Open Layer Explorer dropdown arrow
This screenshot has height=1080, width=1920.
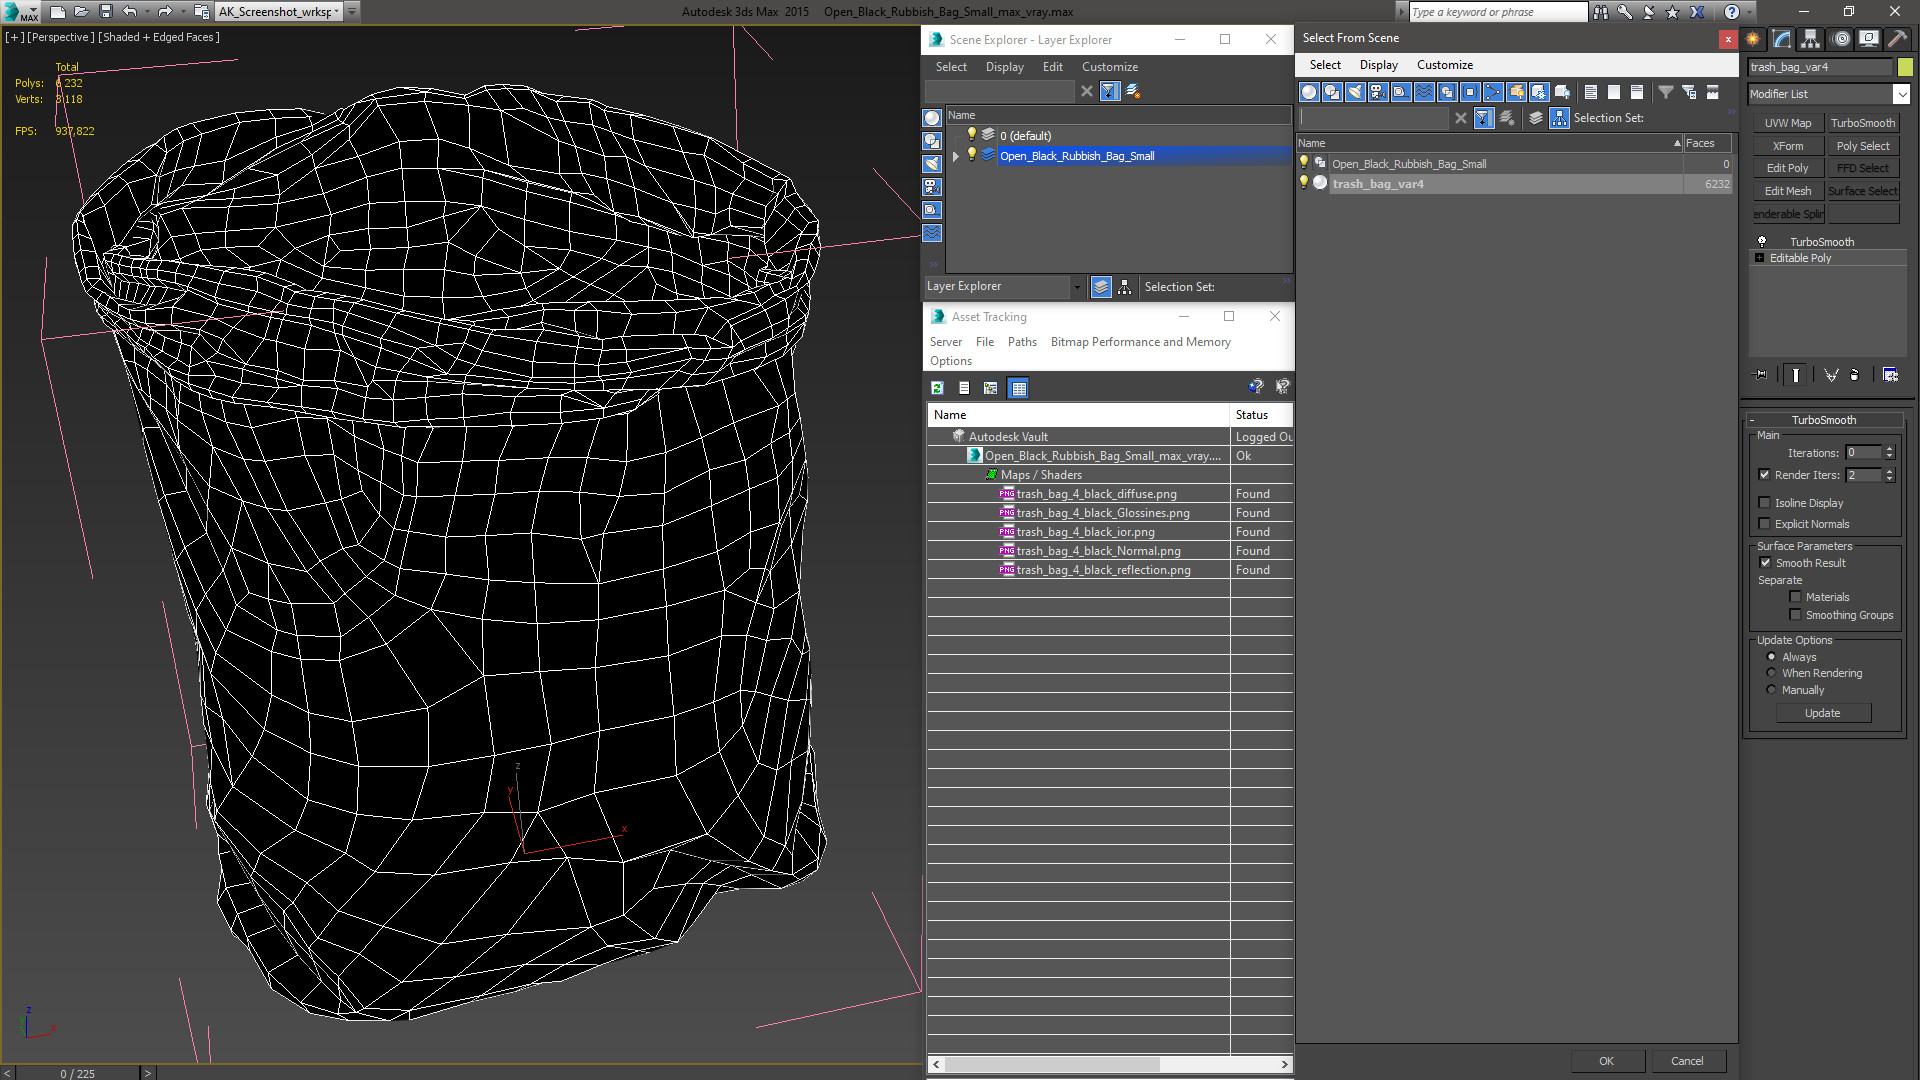coord(1077,287)
